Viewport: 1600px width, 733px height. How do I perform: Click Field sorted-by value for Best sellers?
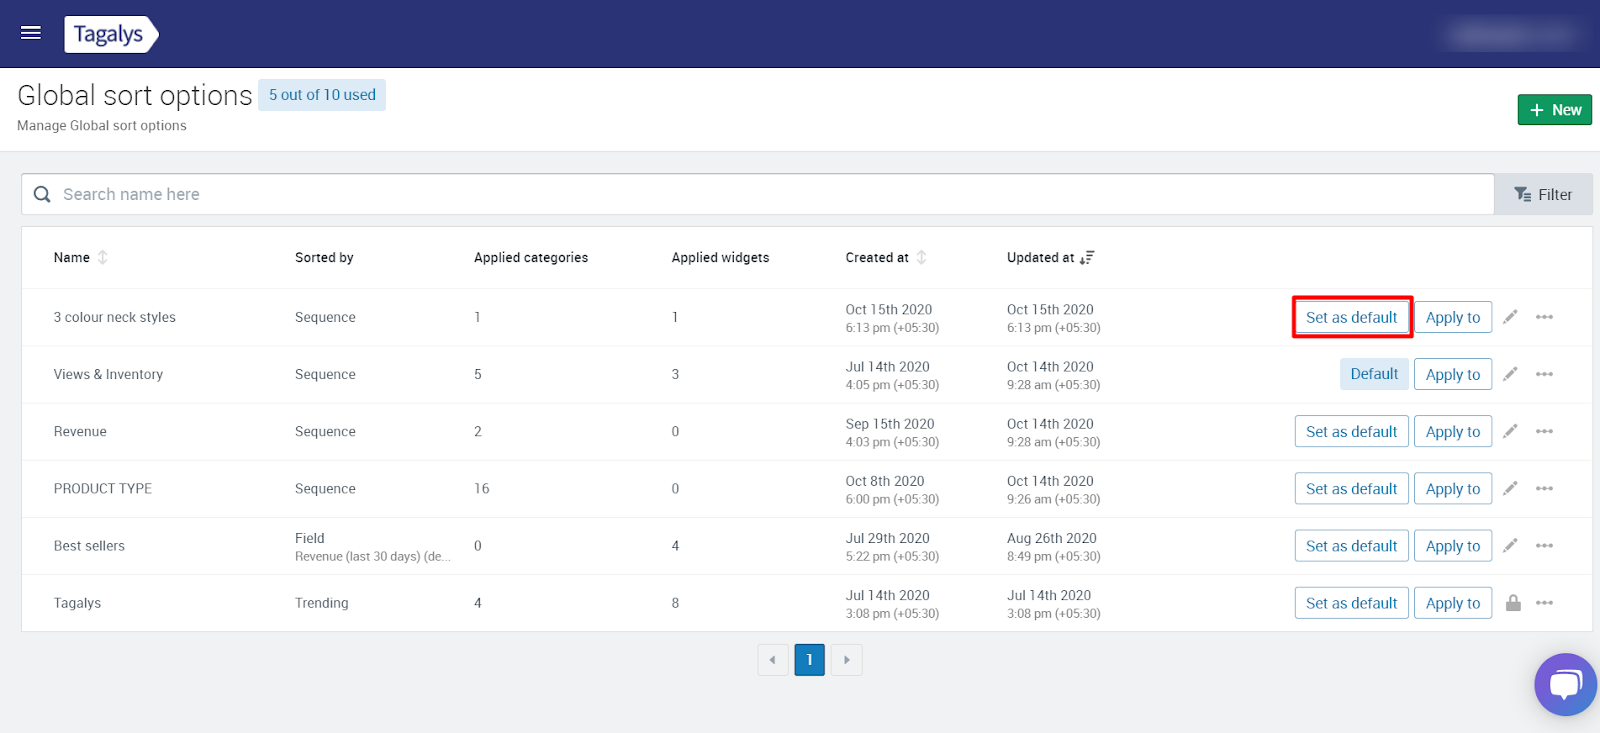tap(310, 538)
